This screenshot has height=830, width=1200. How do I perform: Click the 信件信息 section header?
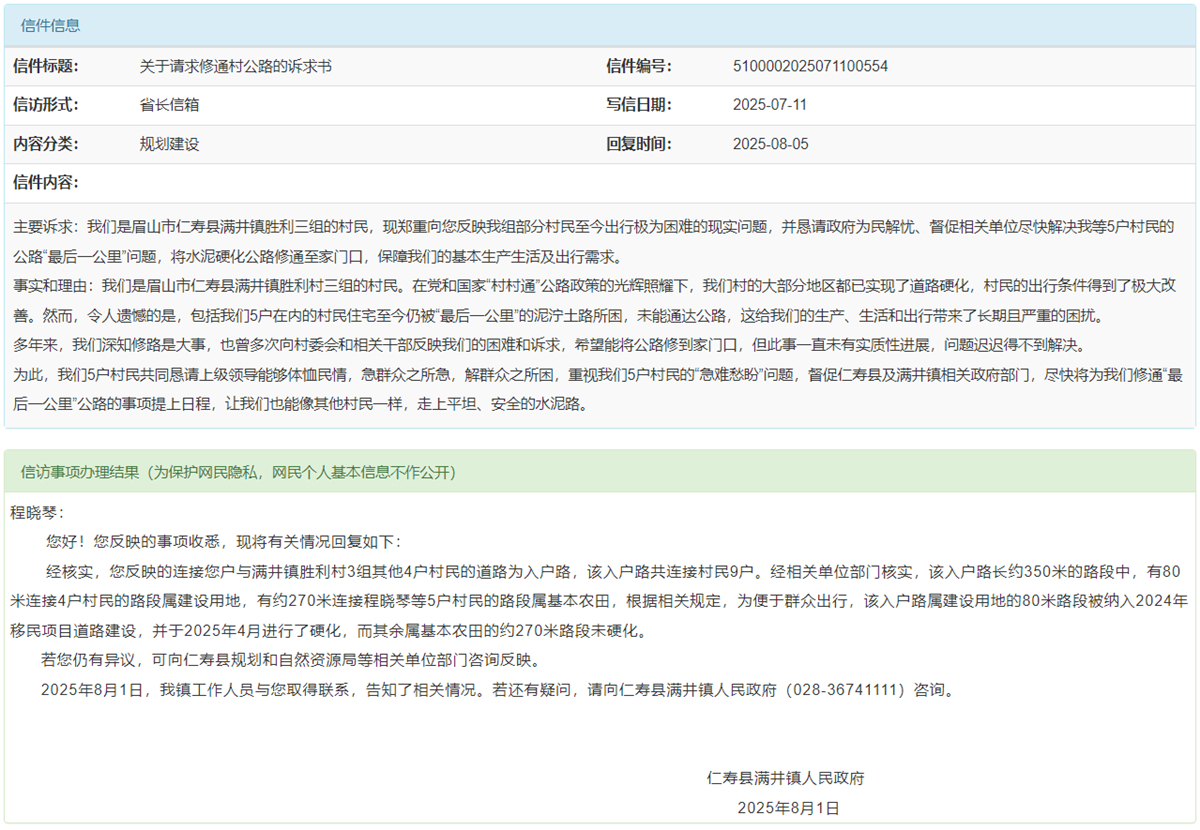pyautogui.click(x=51, y=26)
